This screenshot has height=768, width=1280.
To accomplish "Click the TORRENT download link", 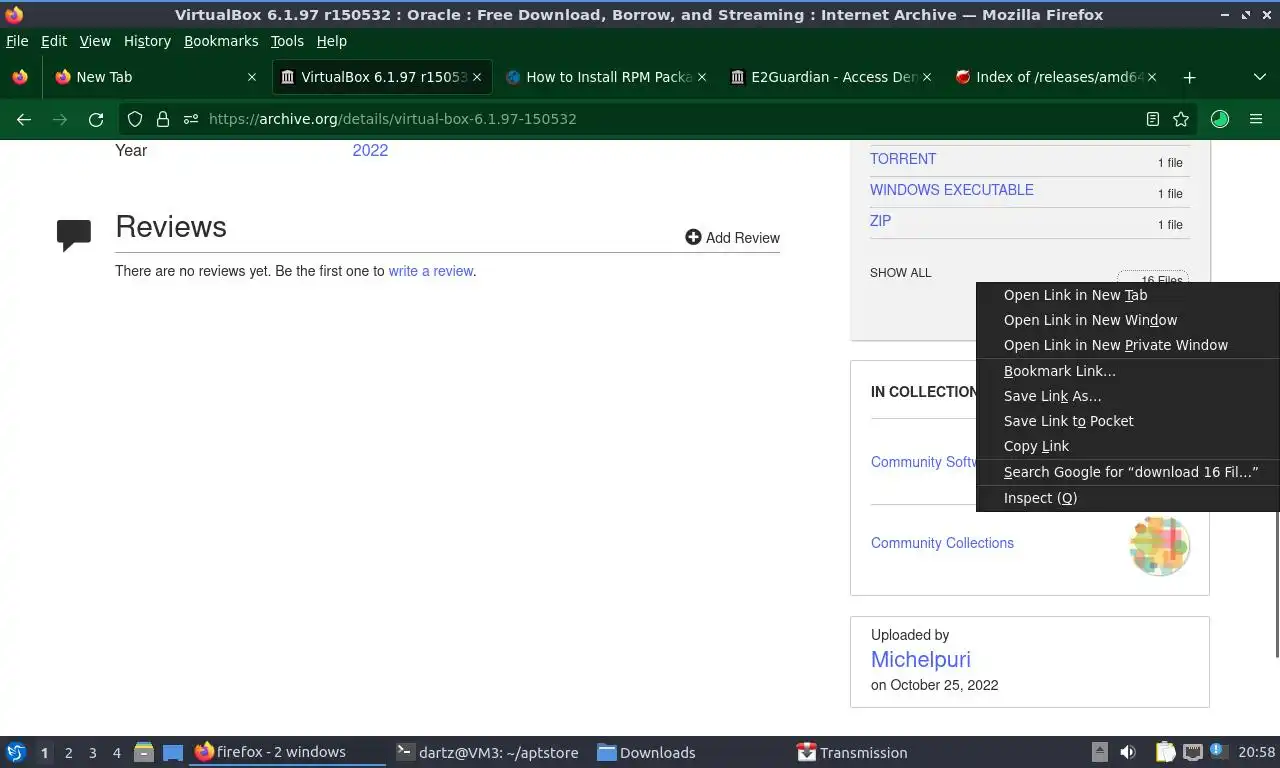I will click(903, 159).
